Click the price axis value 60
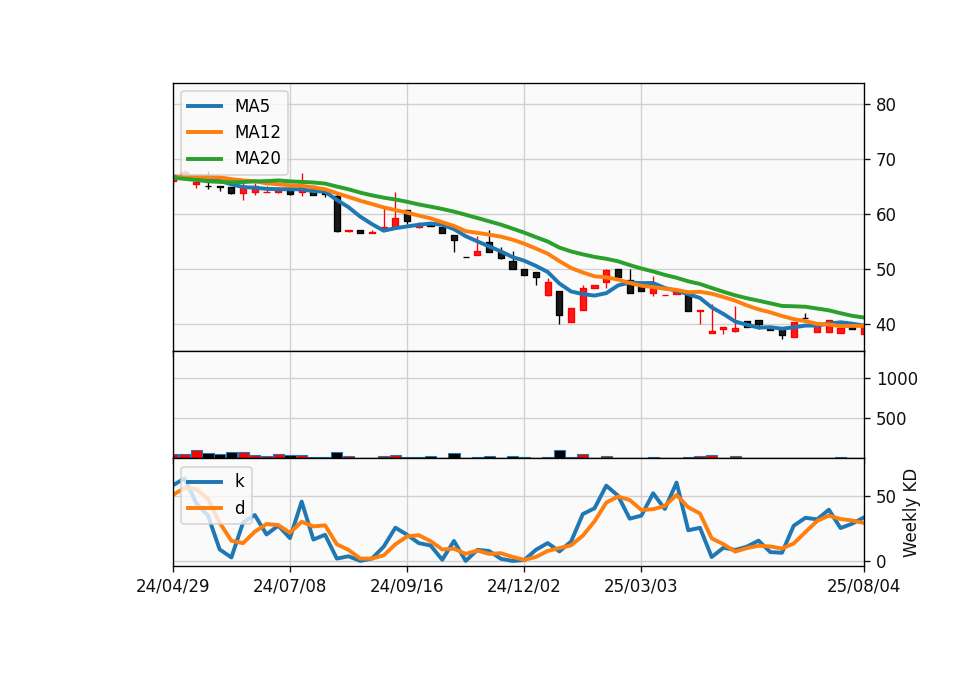 [x=886, y=215]
